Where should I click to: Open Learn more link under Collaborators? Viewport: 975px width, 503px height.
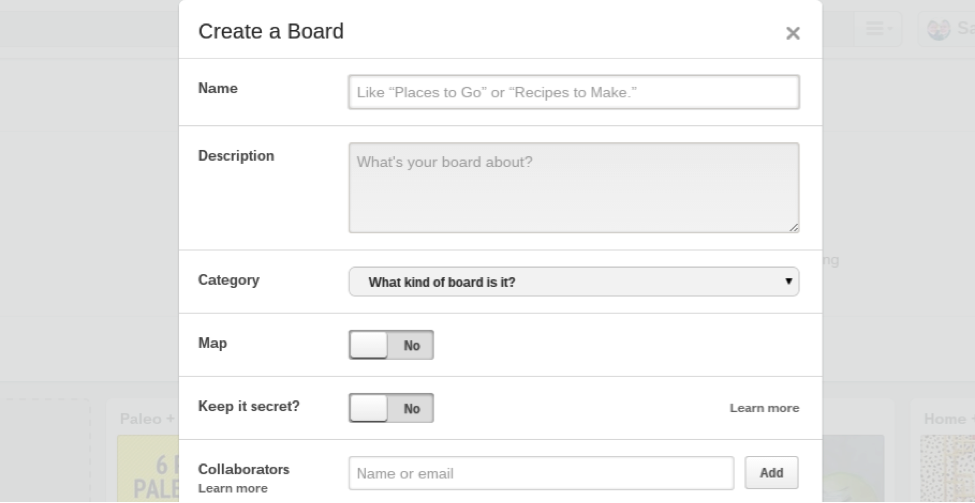(x=233, y=489)
